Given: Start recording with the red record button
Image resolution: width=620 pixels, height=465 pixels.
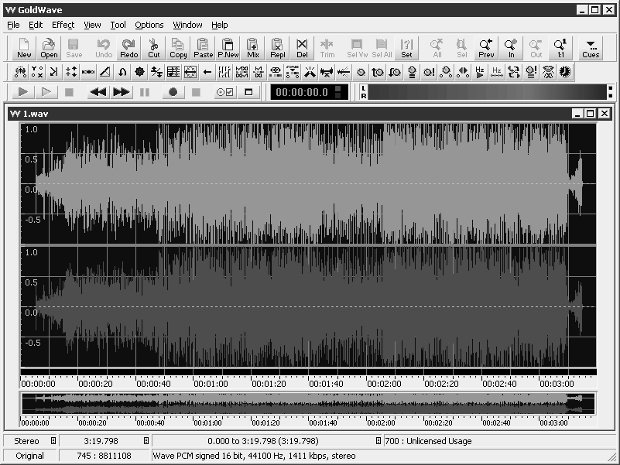Looking at the screenshot, I should 173,92.
